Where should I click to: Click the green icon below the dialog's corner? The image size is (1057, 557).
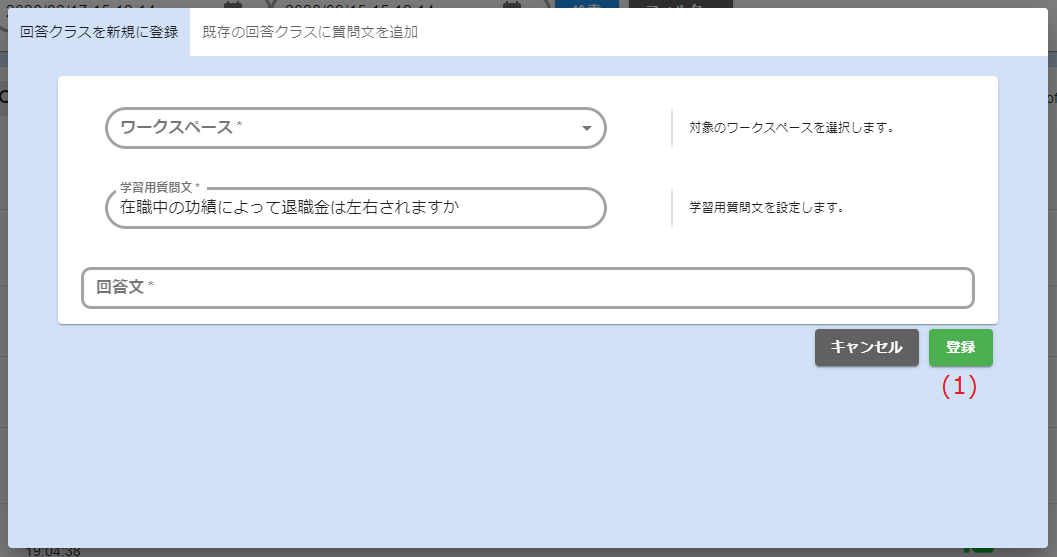click(978, 551)
